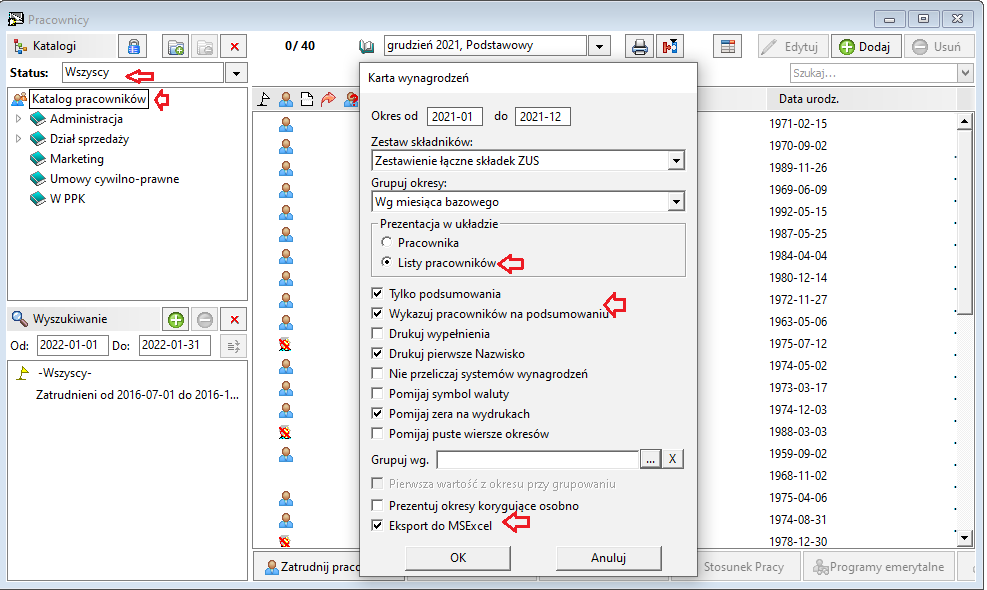
Task: Expand the Administracja tree node
Action: [18, 118]
